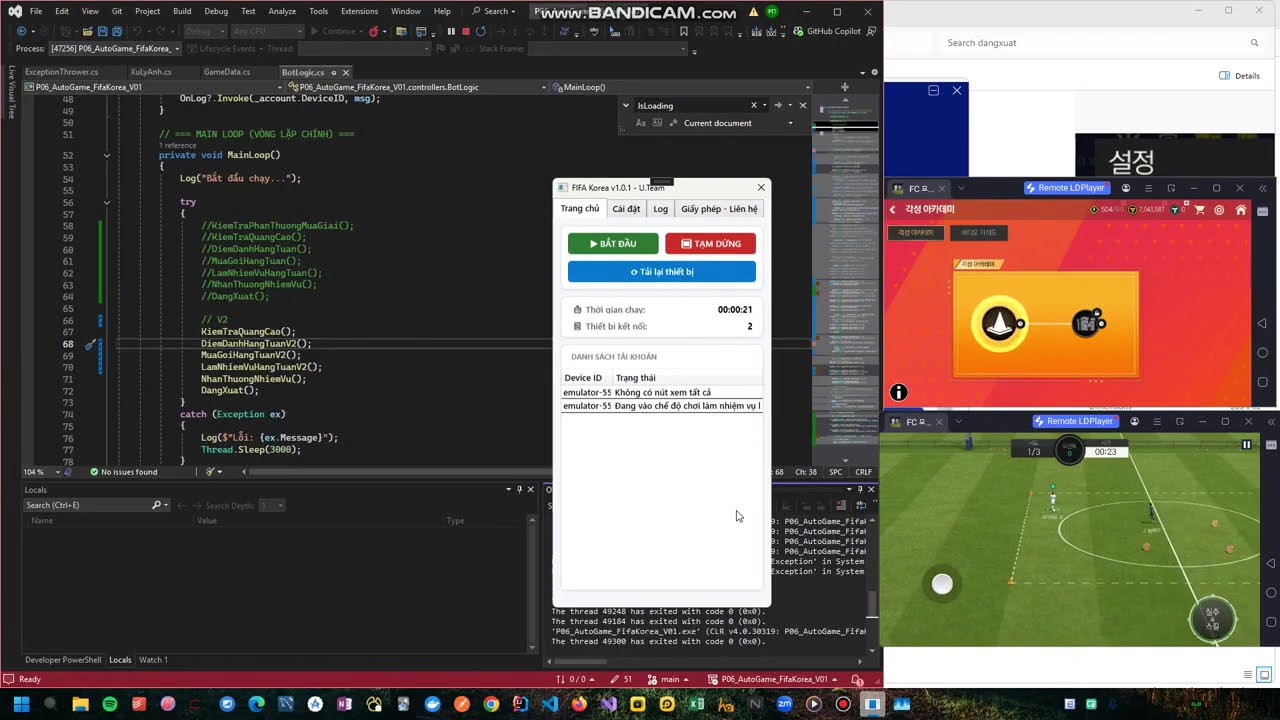Open Giấy phép - Liên hệ tab
This screenshot has height=720, width=1280.
pos(719,209)
